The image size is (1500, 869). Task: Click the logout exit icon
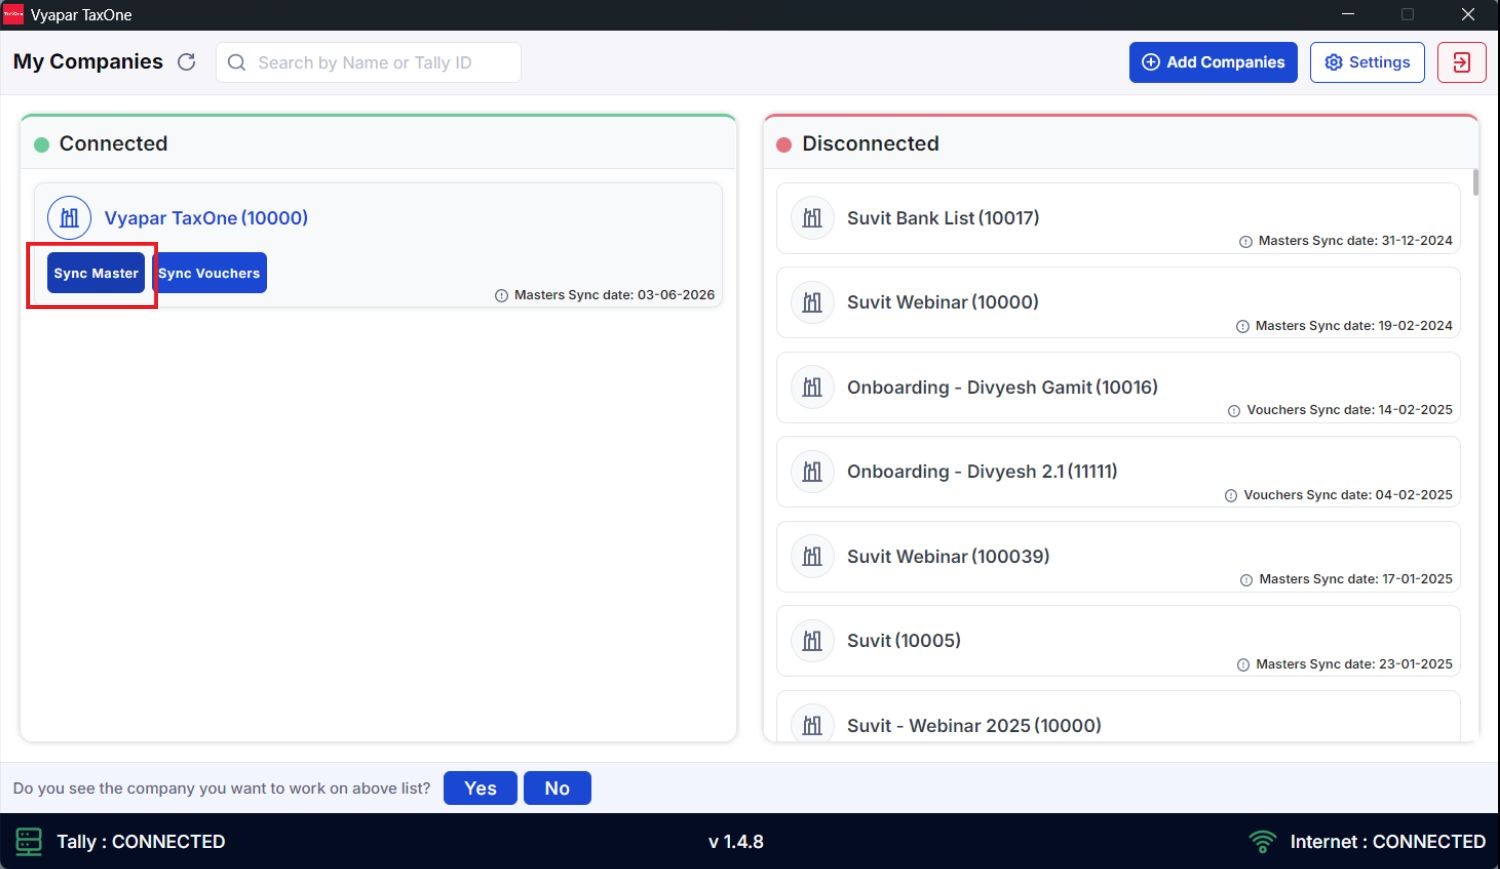[x=1461, y=62]
